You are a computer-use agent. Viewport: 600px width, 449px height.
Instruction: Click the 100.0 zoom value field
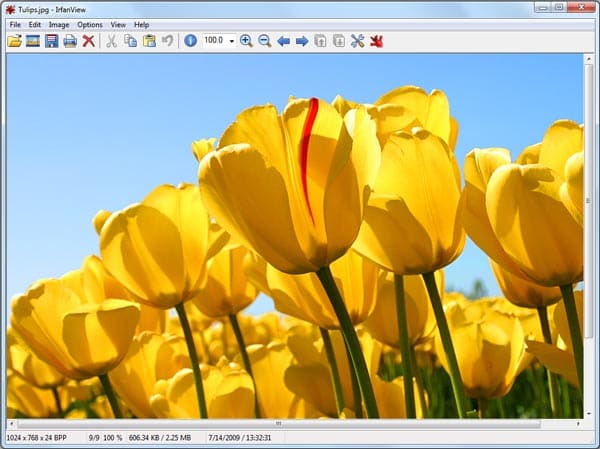point(214,41)
